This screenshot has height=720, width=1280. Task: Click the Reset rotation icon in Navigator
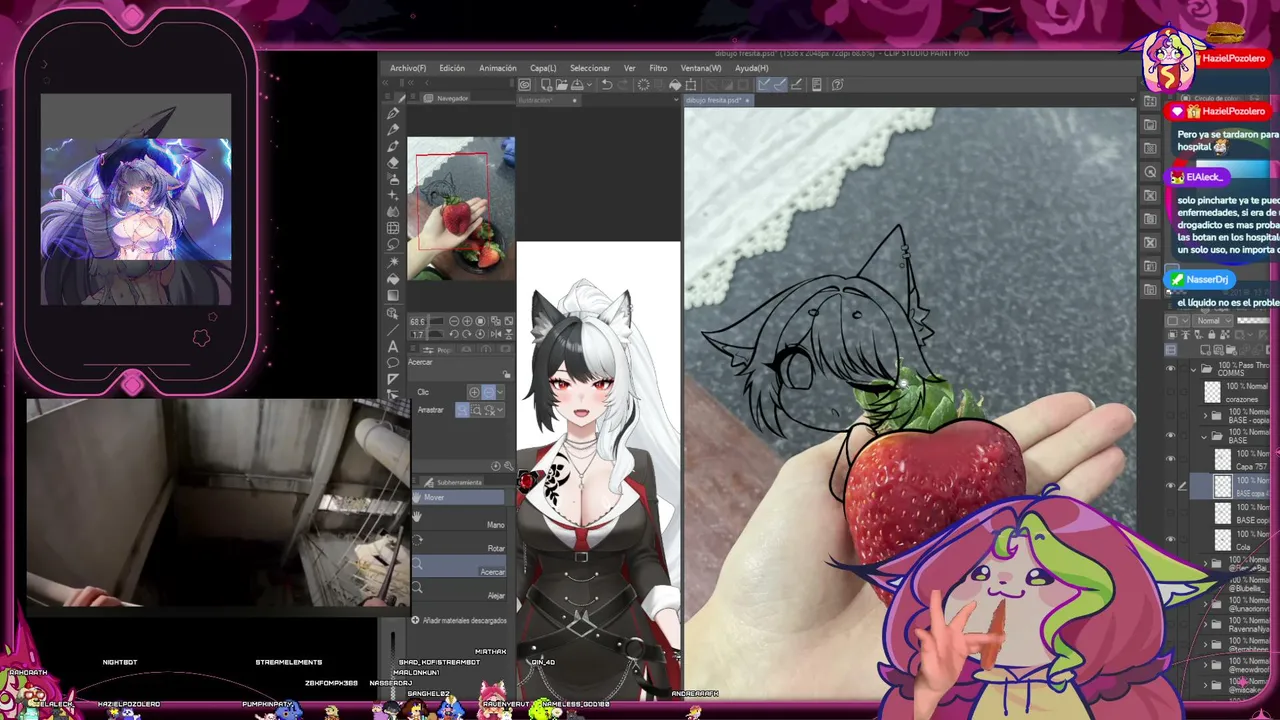pos(481,334)
